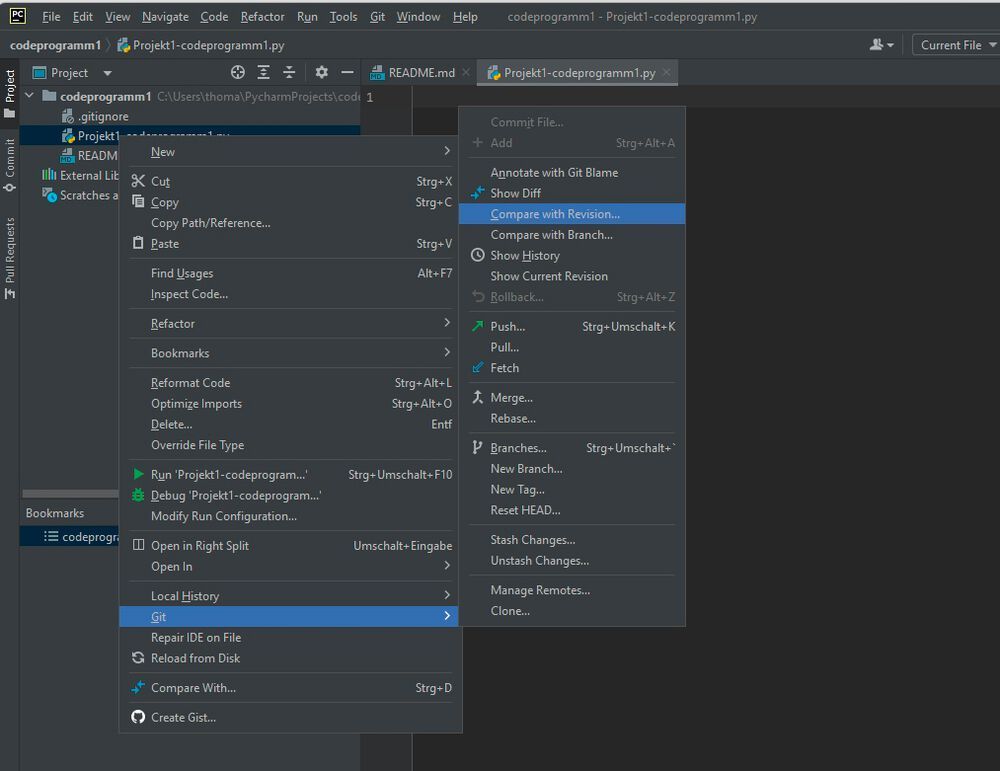Collapse all nodes in the Project panel
Viewport: 1000px width, 771px height.
click(288, 72)
